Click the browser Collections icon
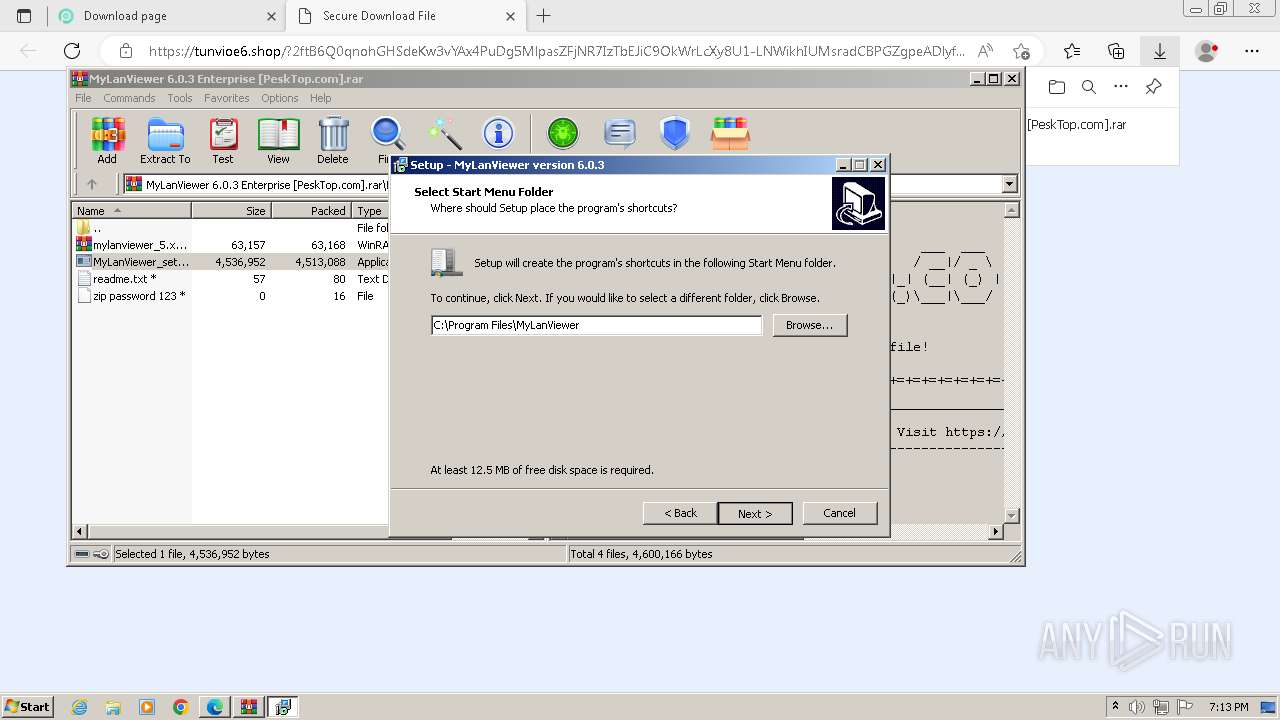The height and width of the screenshot is (720, 1280). pyautogui.click(x=1116, y=51)
